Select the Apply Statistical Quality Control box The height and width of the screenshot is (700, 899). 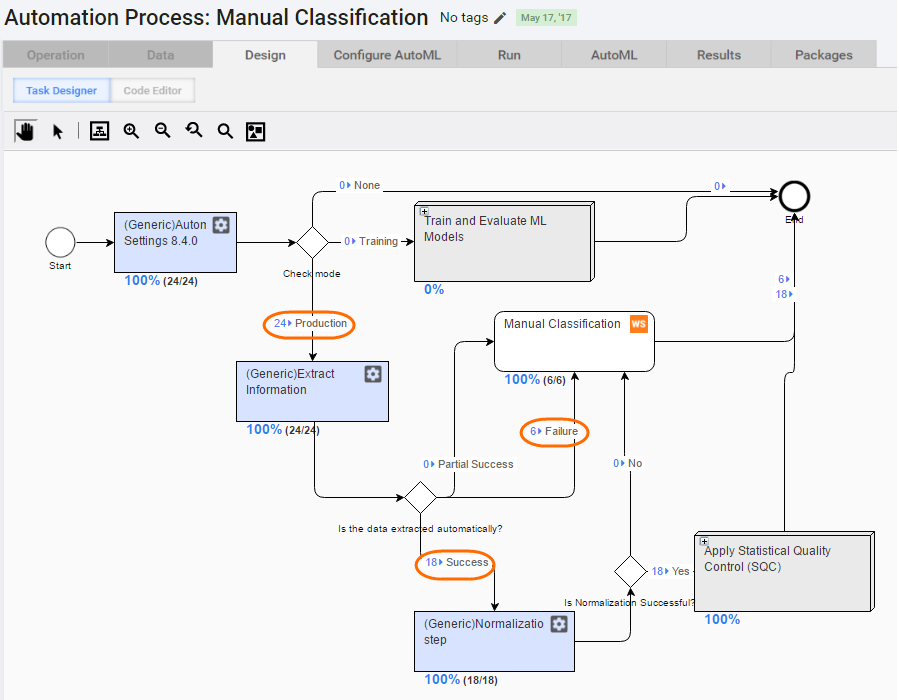pos(784,572)
